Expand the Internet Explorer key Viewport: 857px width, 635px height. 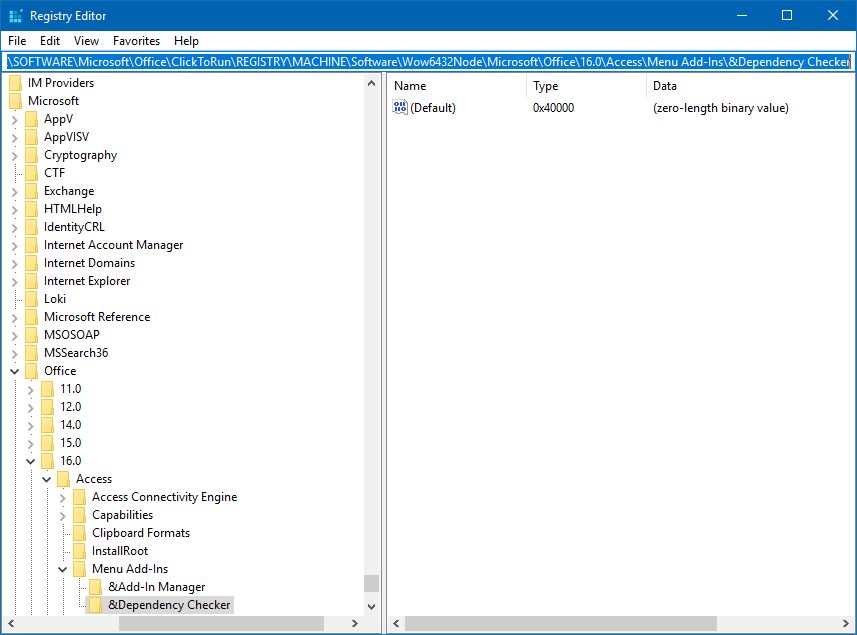15,282
